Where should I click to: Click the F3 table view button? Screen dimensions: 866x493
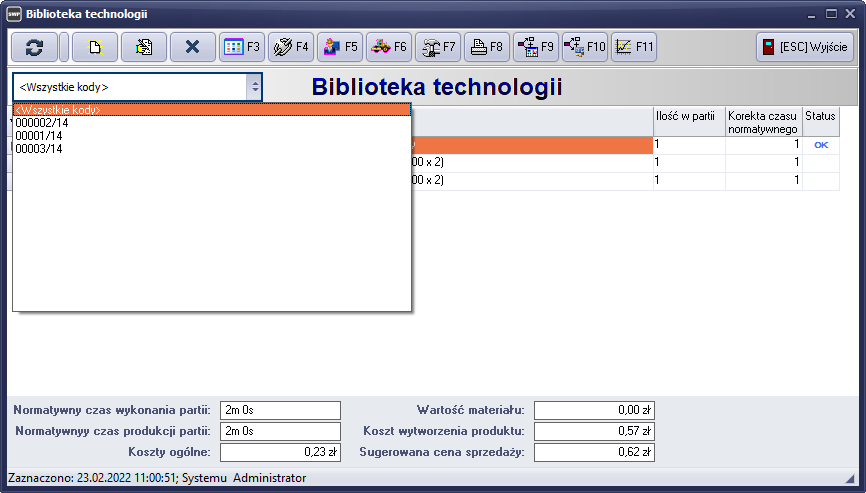(x=241, y=47)
